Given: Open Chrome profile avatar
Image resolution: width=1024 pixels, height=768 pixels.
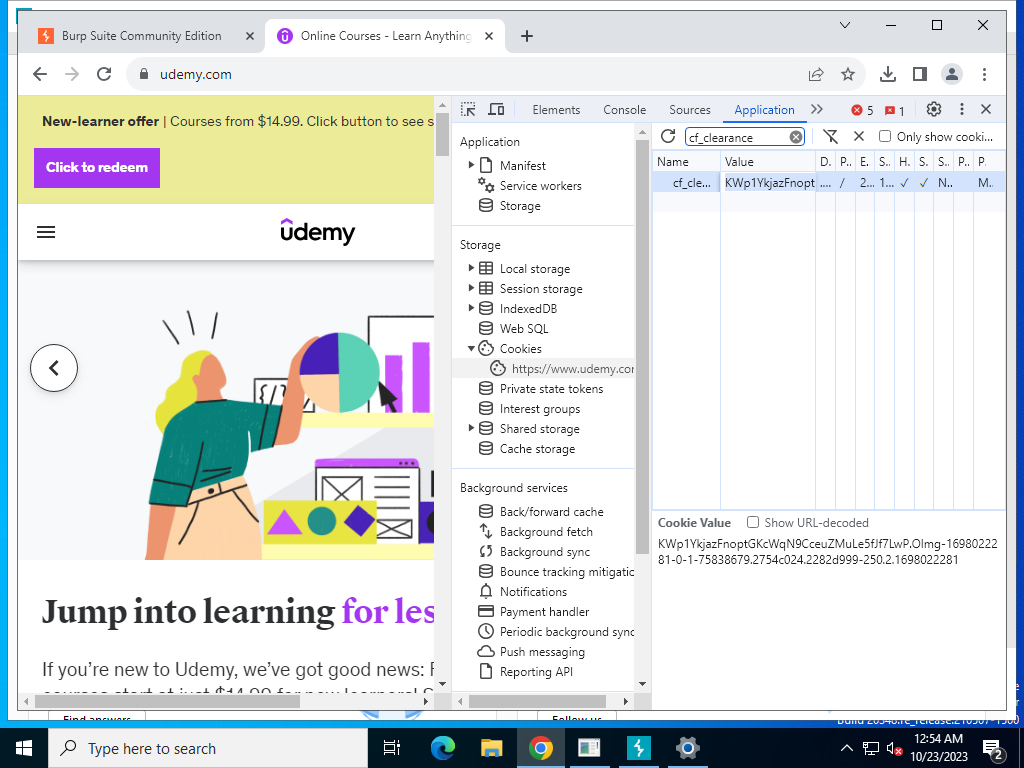Looking at the screenshot, I should point(952,74).
